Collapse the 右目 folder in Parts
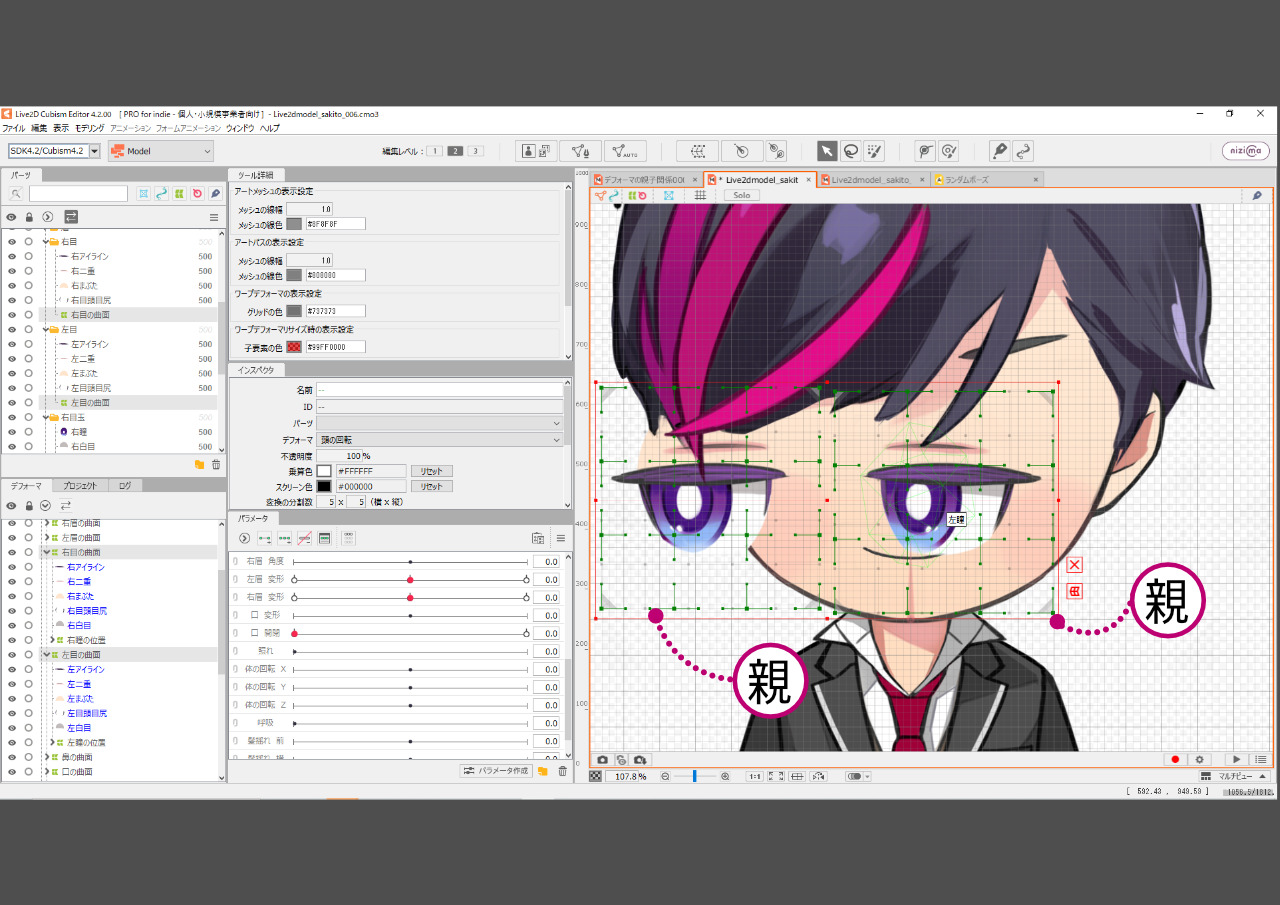This screenshot has height=905, width=1280. tap(45, 242)
